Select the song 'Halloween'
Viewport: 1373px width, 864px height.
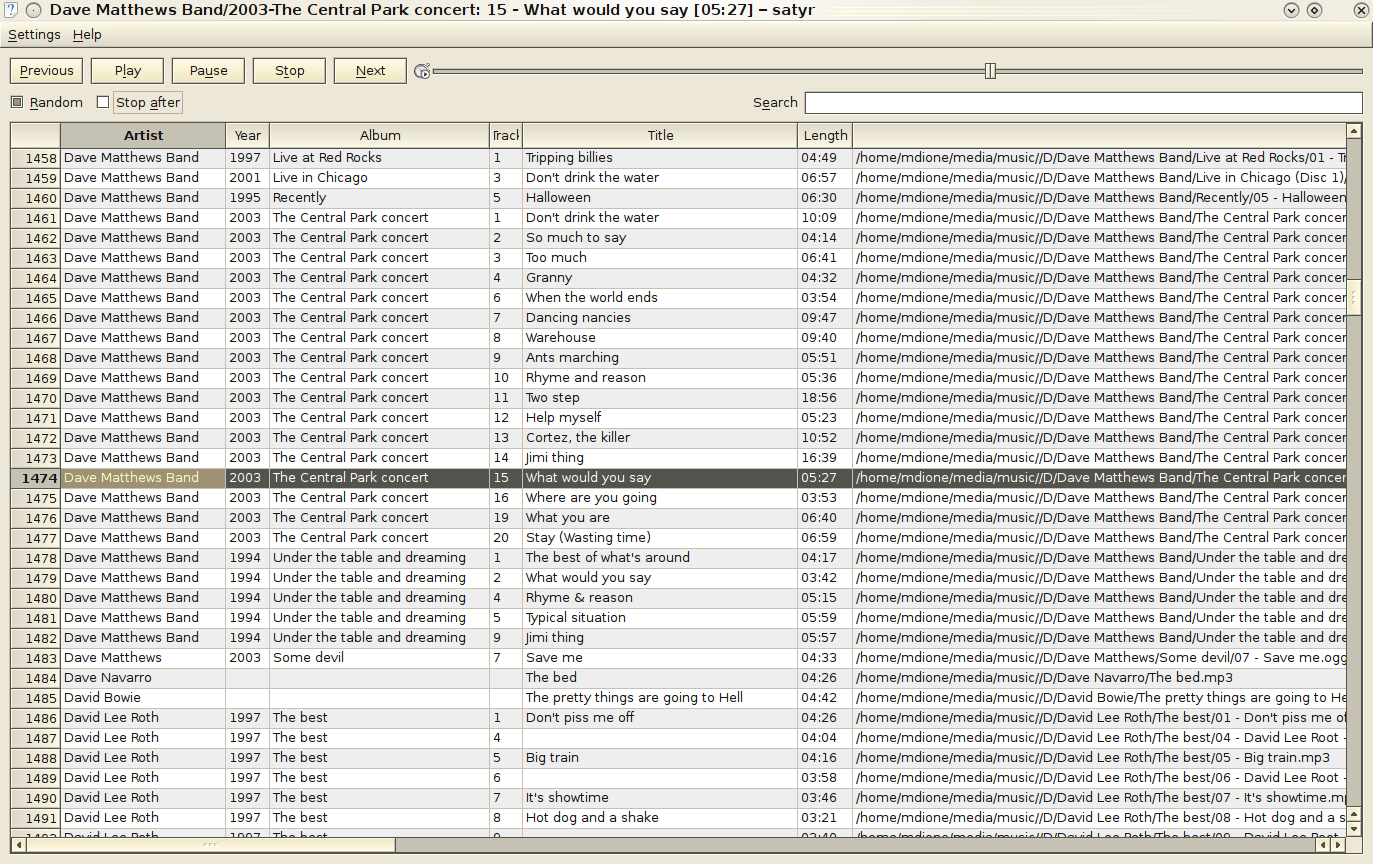558,198
